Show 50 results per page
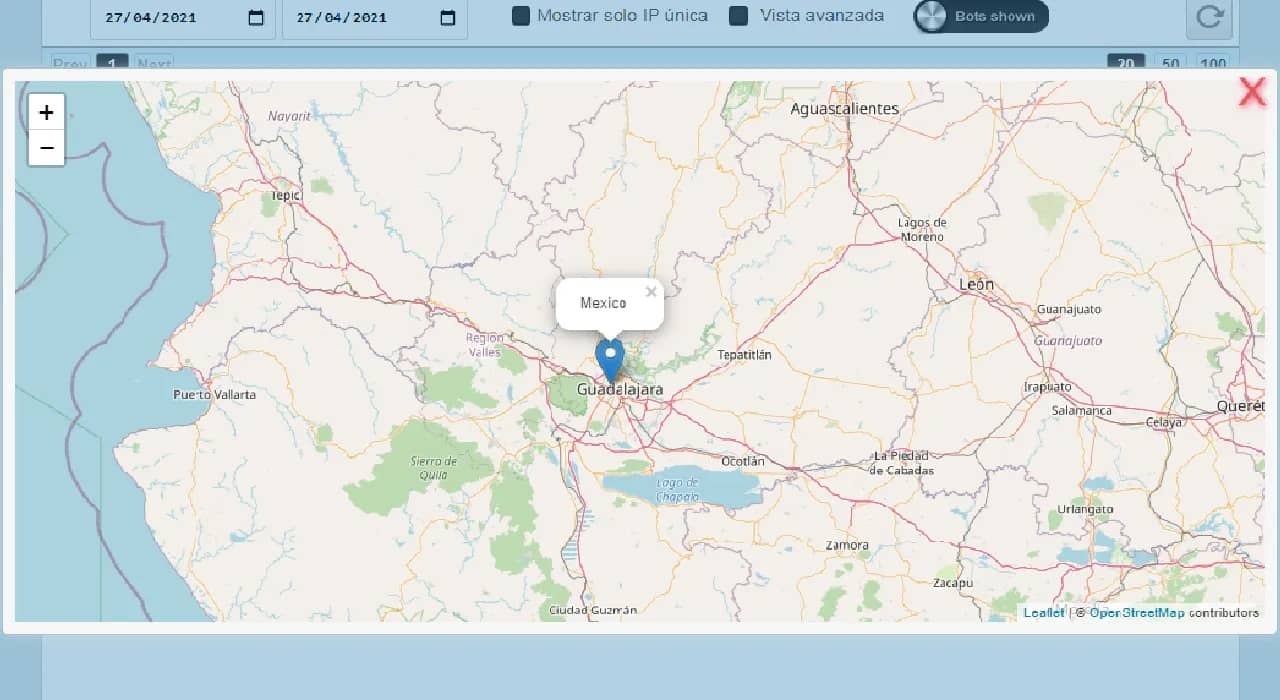Viewport: 1280px width, 700px height. 1170,63
